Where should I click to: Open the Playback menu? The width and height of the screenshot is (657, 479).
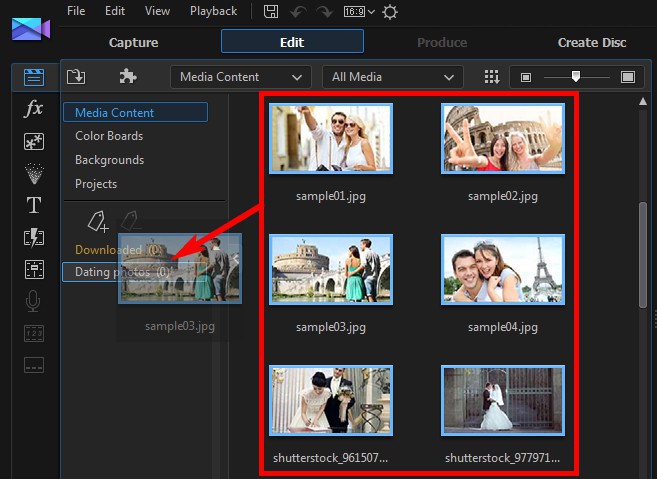tap(213, 11)
